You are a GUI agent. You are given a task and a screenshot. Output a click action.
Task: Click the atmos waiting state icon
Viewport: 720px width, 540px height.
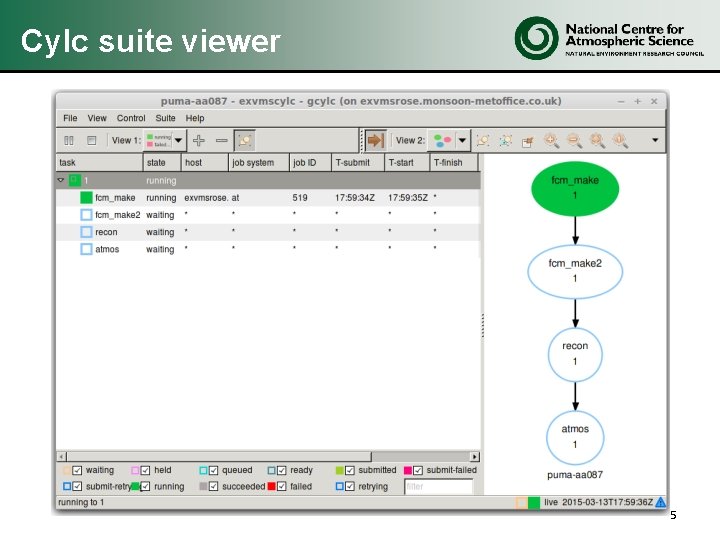click(x=86, y=249)
